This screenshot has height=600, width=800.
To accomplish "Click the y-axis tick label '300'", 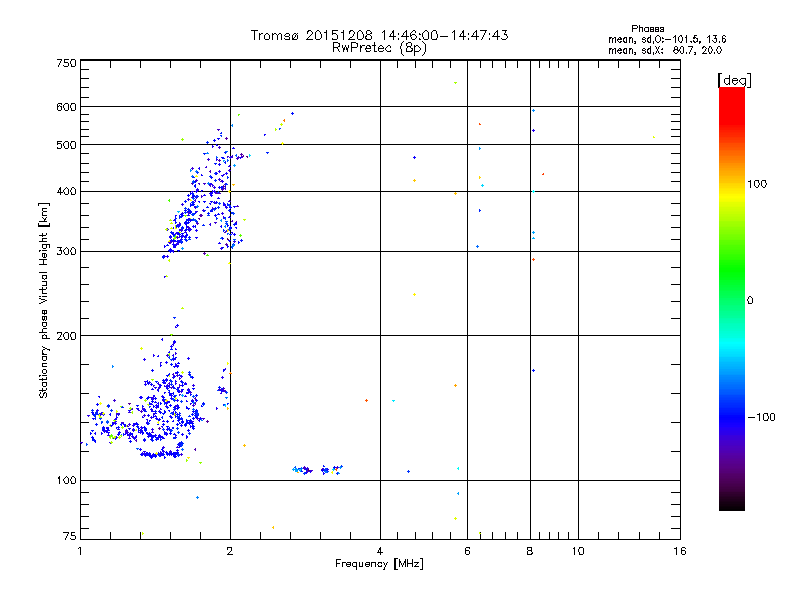I will pos(66,252).
